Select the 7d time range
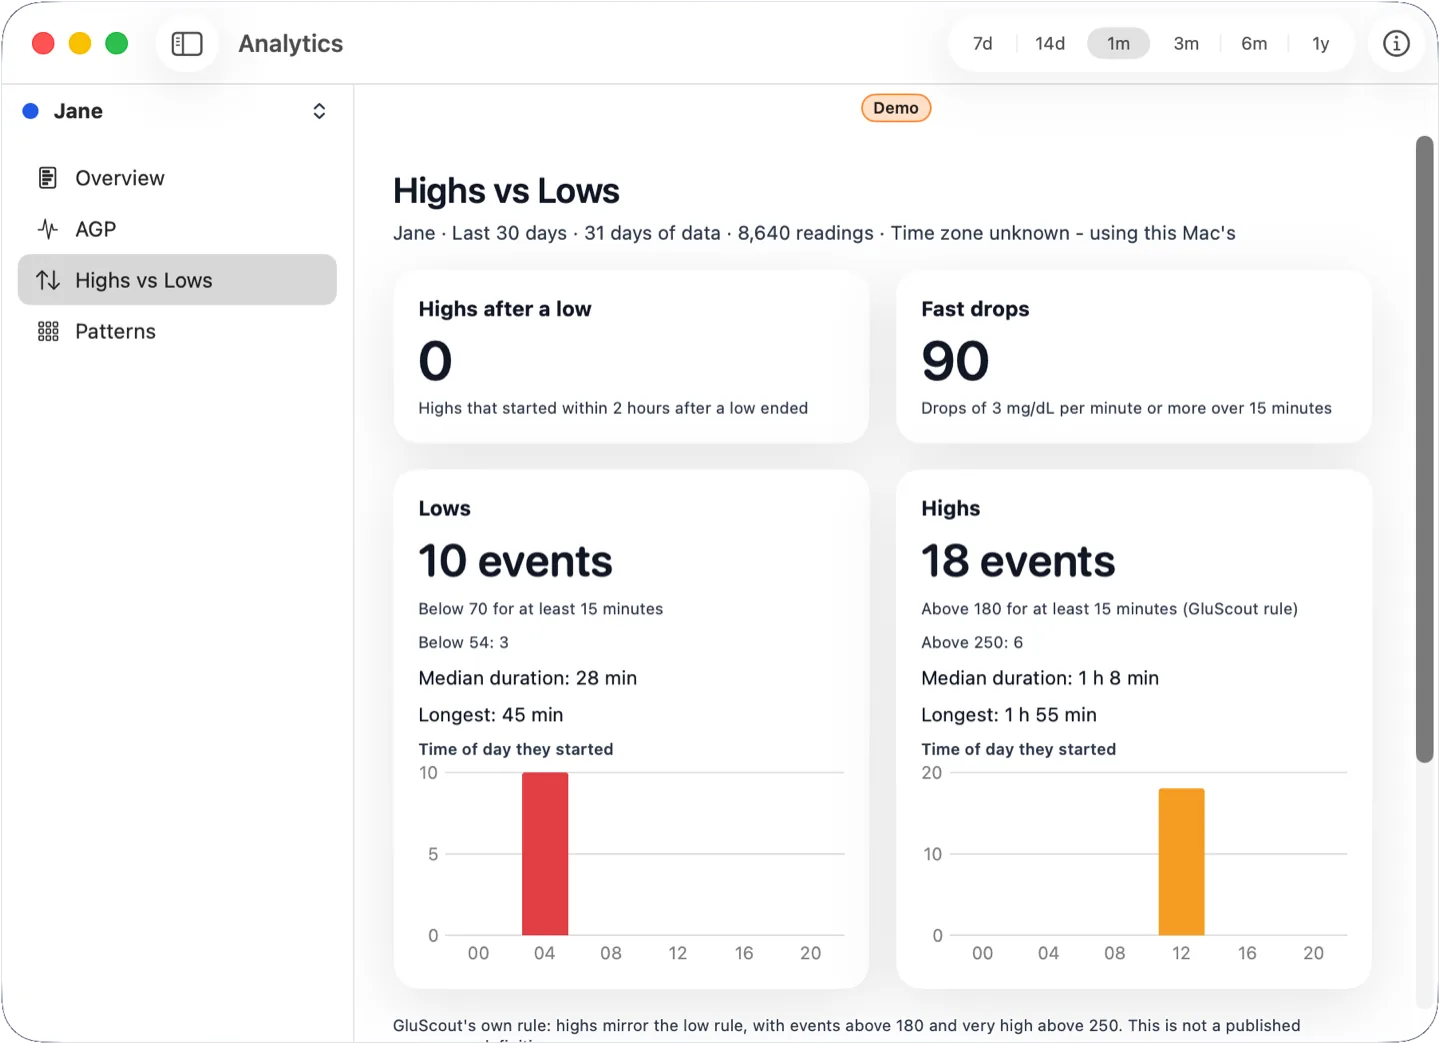The width and height of the screenshot is (1440, 1044). point(983,44)
